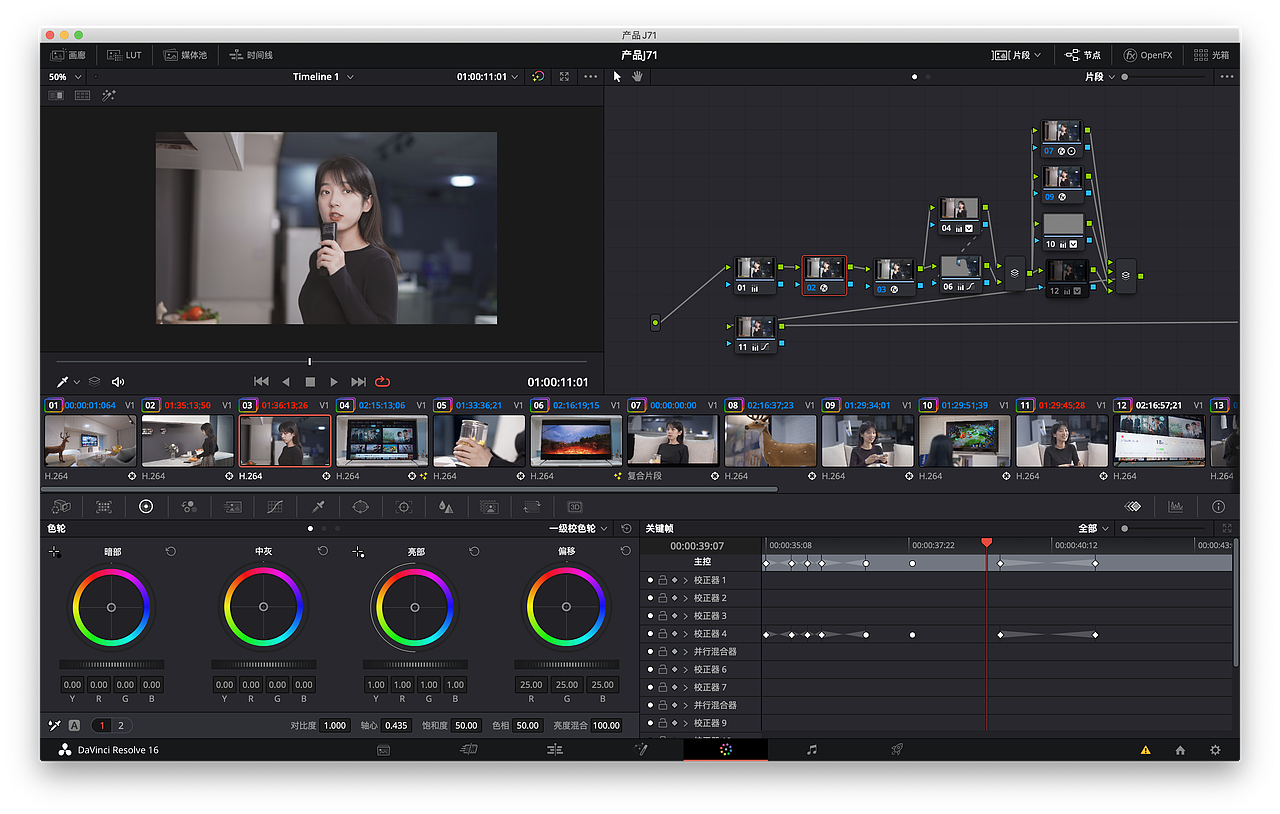The width and height of the screenshot is (1280, 814).
Task: Play in reverse
Action: 286,382
